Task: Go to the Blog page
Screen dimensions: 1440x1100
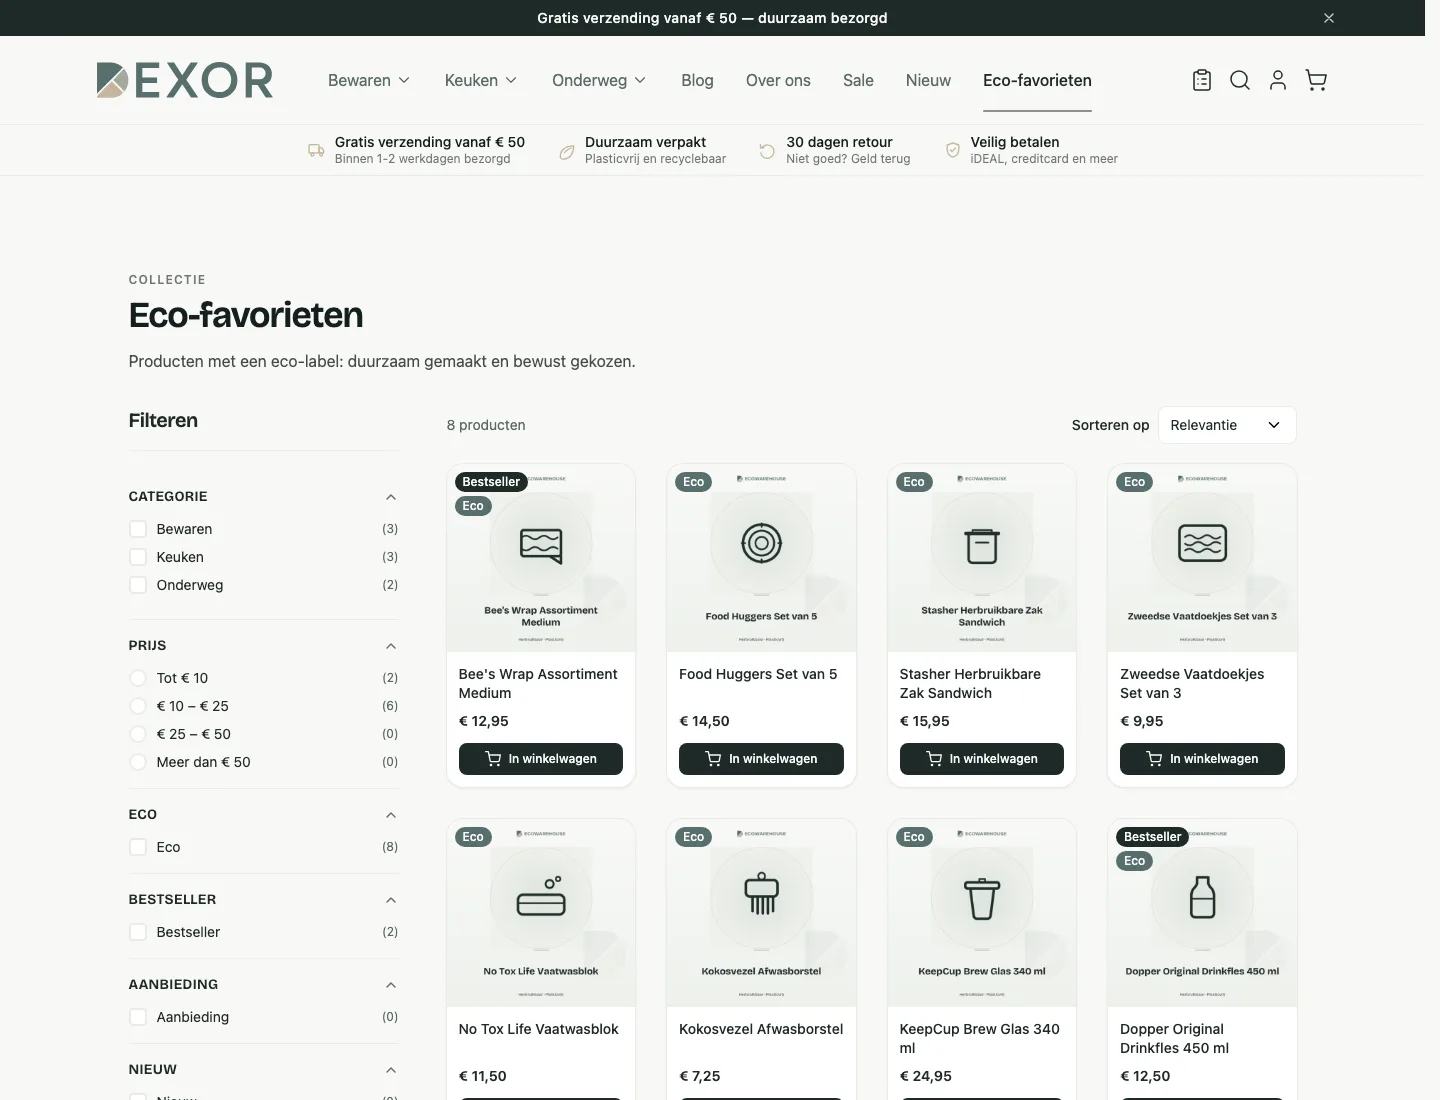Action: (x=697, y=80)
